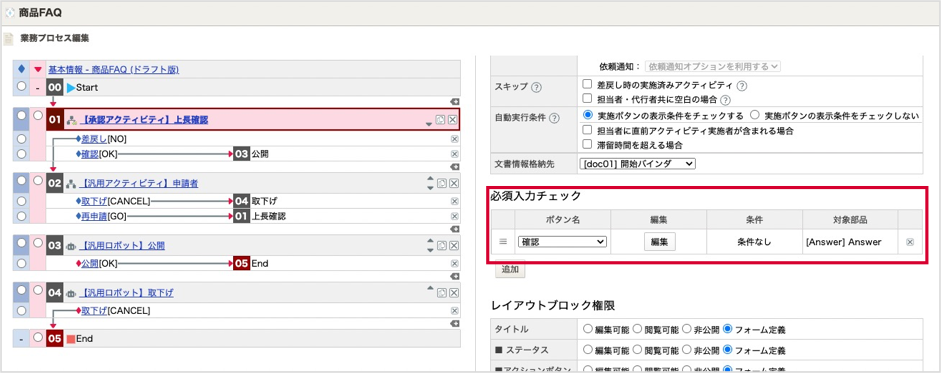Open the 取下げ[CANCEL] link under 02 申請者
The width and height of the screenshot is (941, 373).
pyautogui.click(x=94, y=201)
